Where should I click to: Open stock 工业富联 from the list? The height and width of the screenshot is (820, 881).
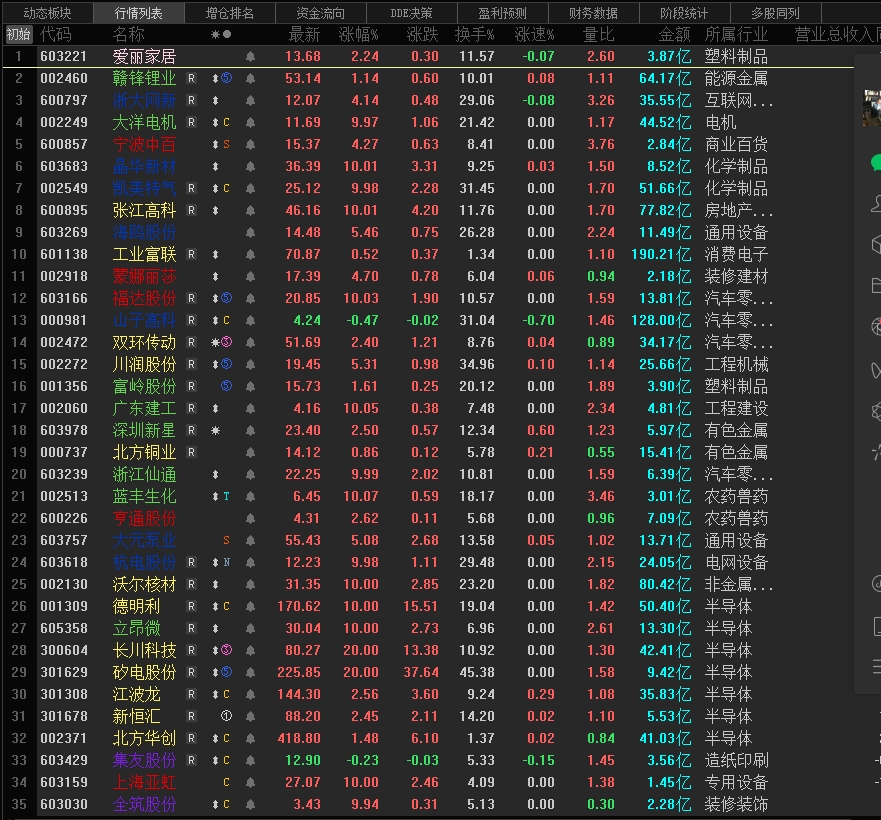tap(144, 254)
